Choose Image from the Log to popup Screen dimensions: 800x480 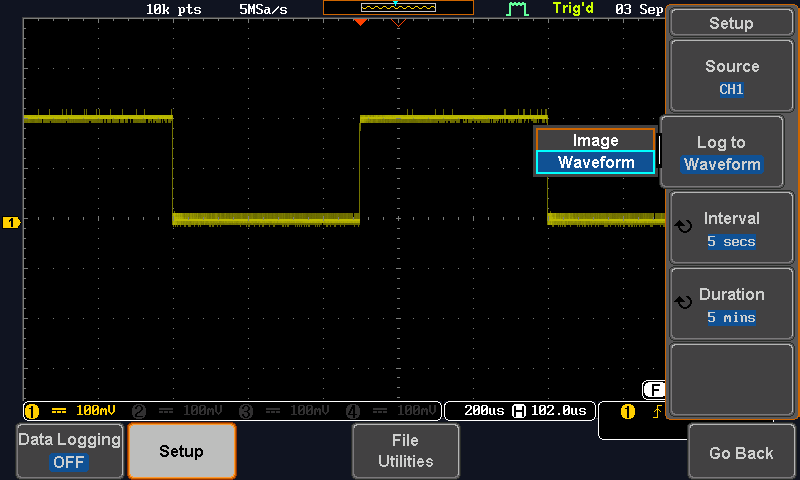tap(595, 140)
